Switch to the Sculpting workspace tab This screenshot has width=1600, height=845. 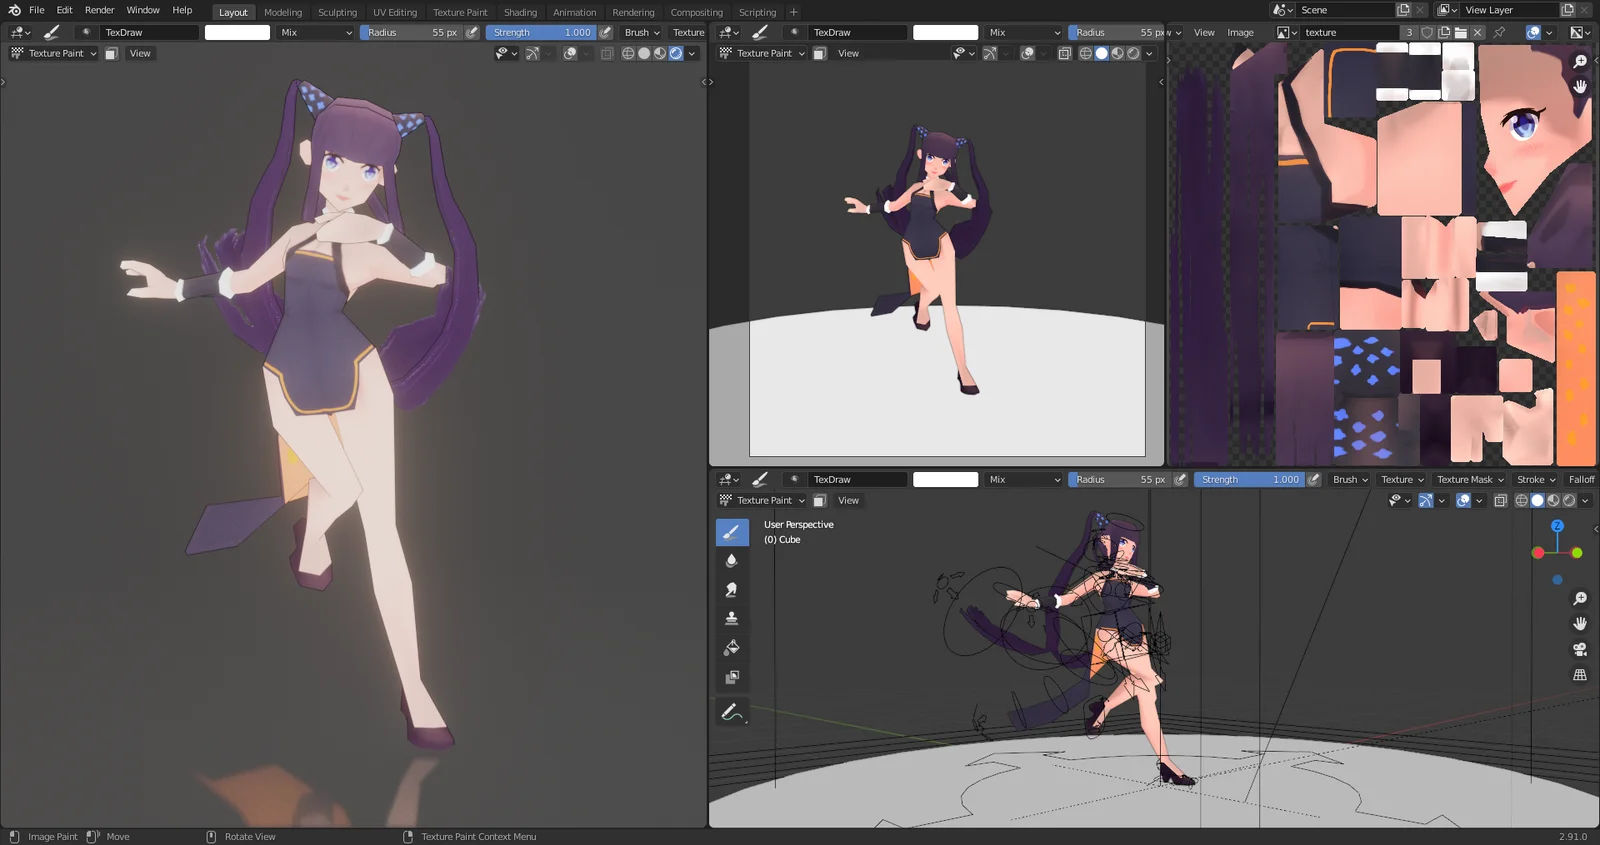[337, 12]
